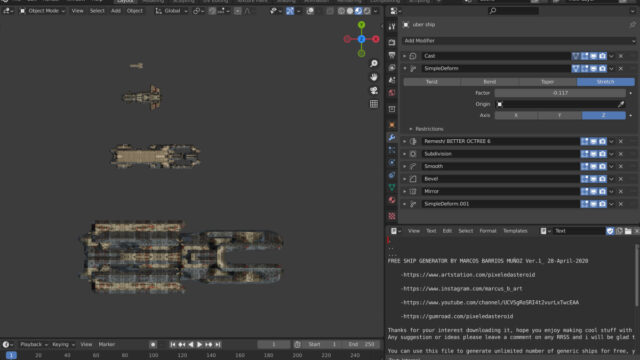The image size is (640, 360).
Task: Set deform axis to Y
Action: tap(560, 116)
